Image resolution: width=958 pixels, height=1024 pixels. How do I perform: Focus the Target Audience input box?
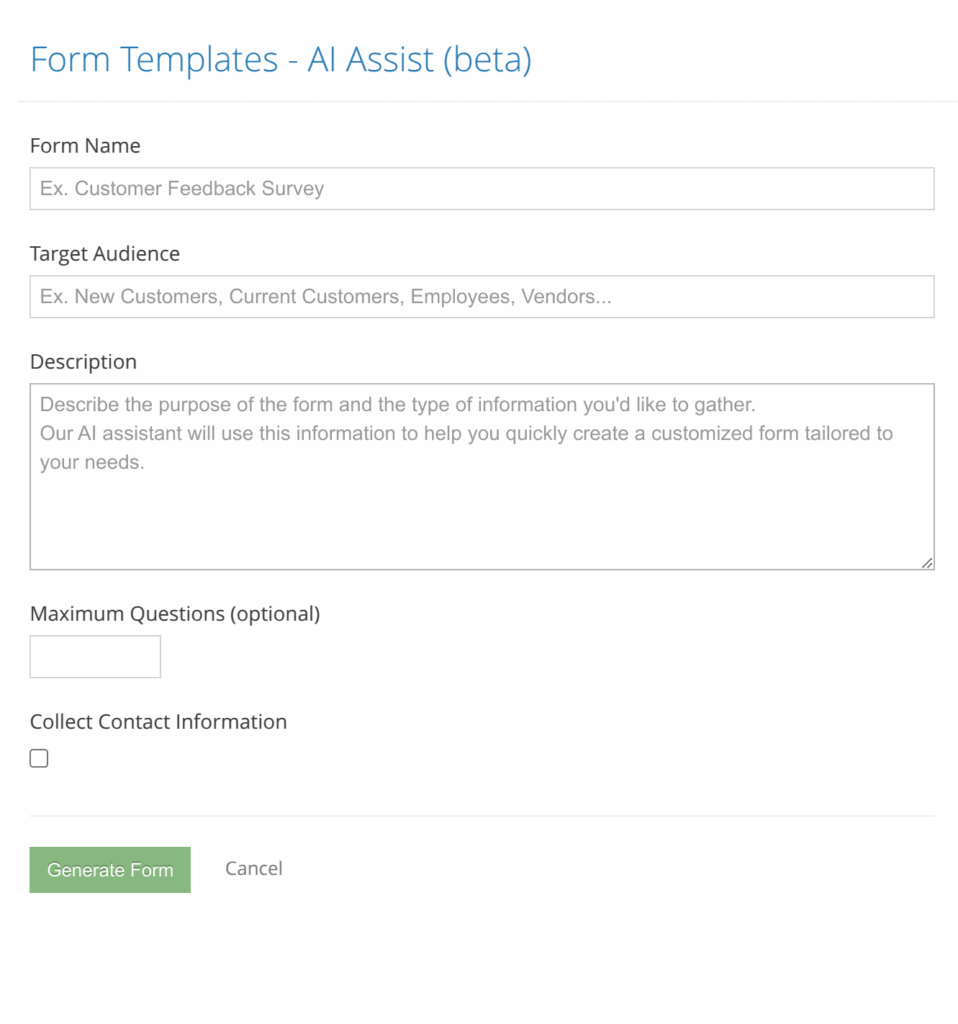[x=482, y=296]
